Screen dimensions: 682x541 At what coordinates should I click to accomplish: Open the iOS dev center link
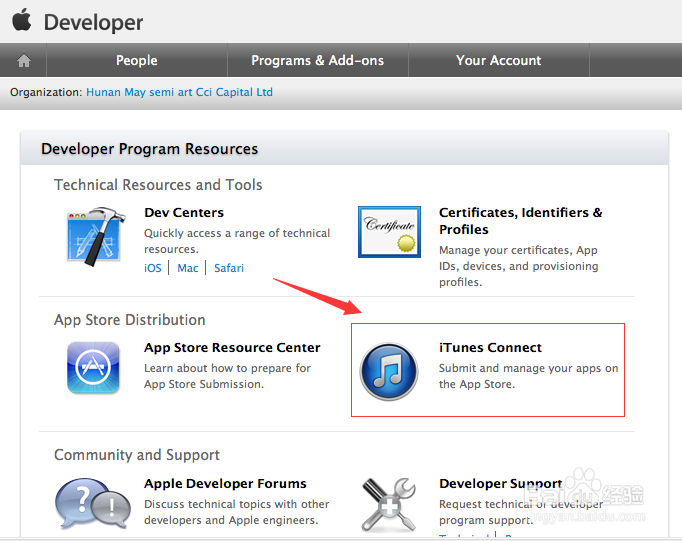coord(153,268)
